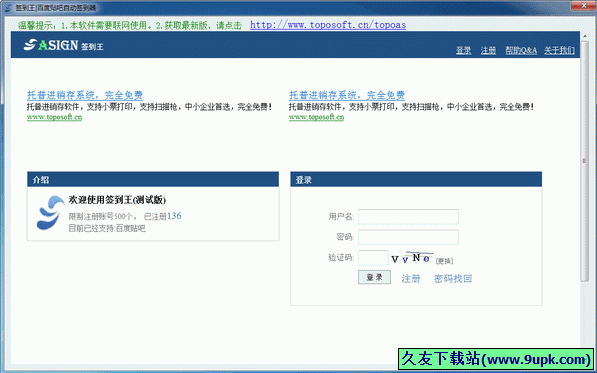Image resolution: width=597 pixels, height=373 pixels.
Task: Open the www.toposoft.cn/topoas link at the top
Action: coord(328,25)
